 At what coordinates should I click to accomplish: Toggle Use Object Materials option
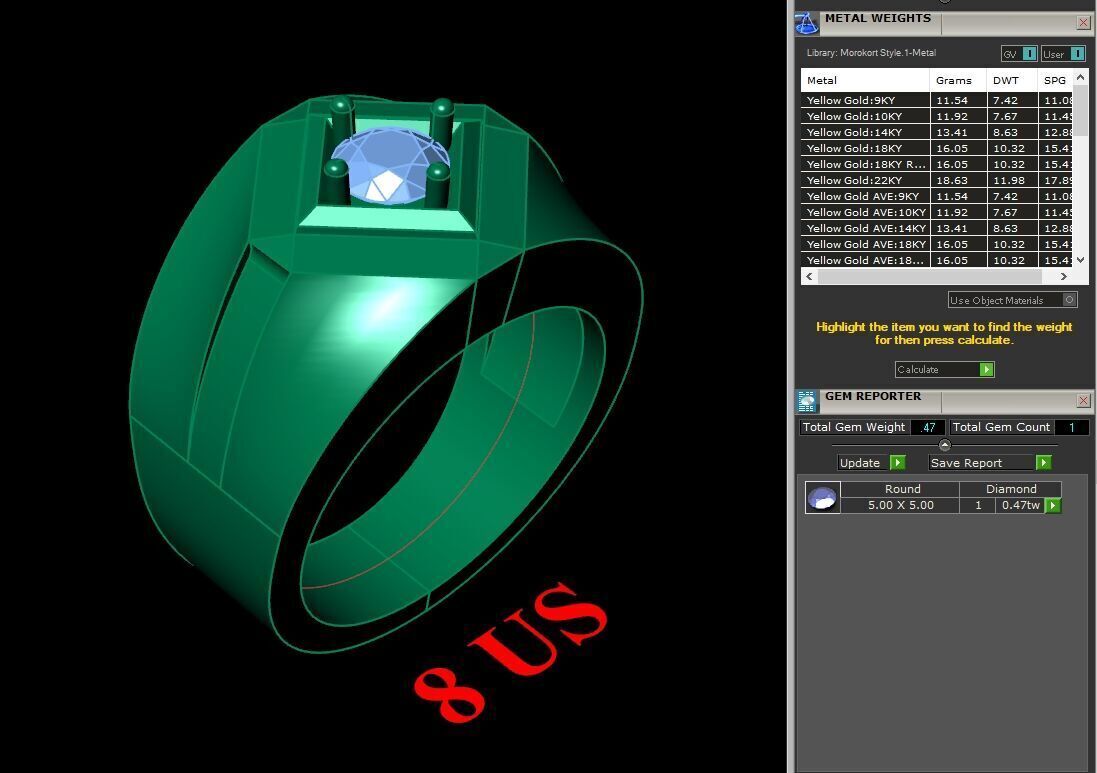point(1012,300)
